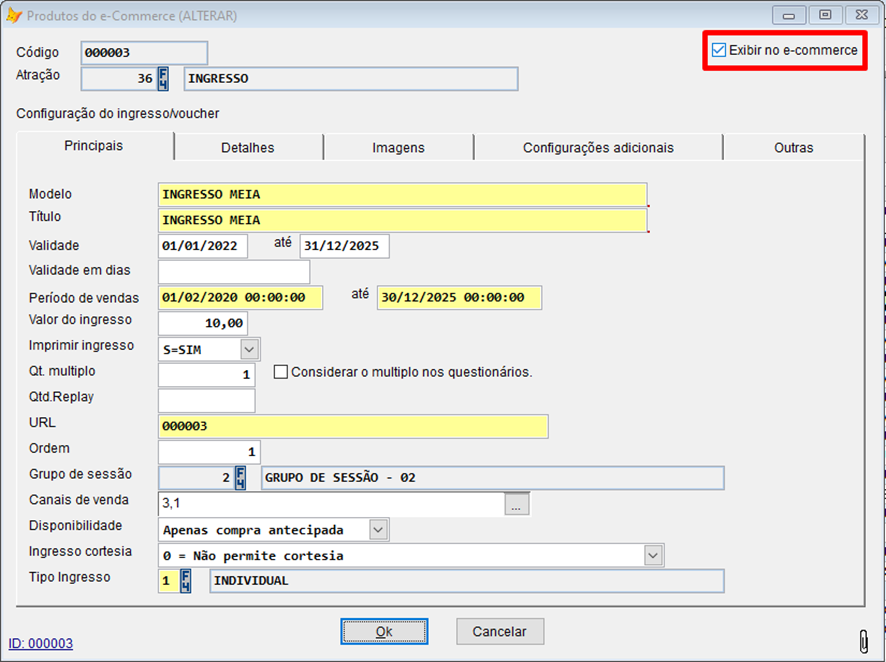Click the F4 lookup icon beside Atração
886x662 pixels.
(x=164, y=79)
